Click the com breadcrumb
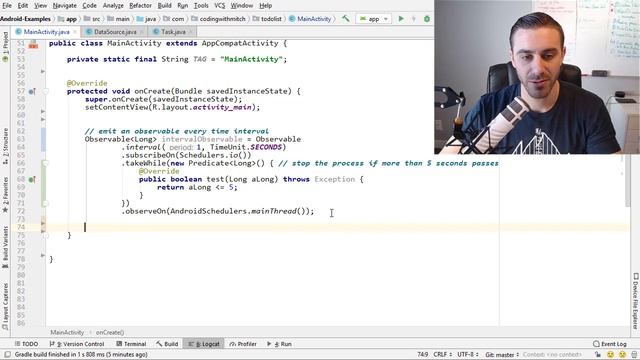Screen dimensions: 640x360 point(174,19)
